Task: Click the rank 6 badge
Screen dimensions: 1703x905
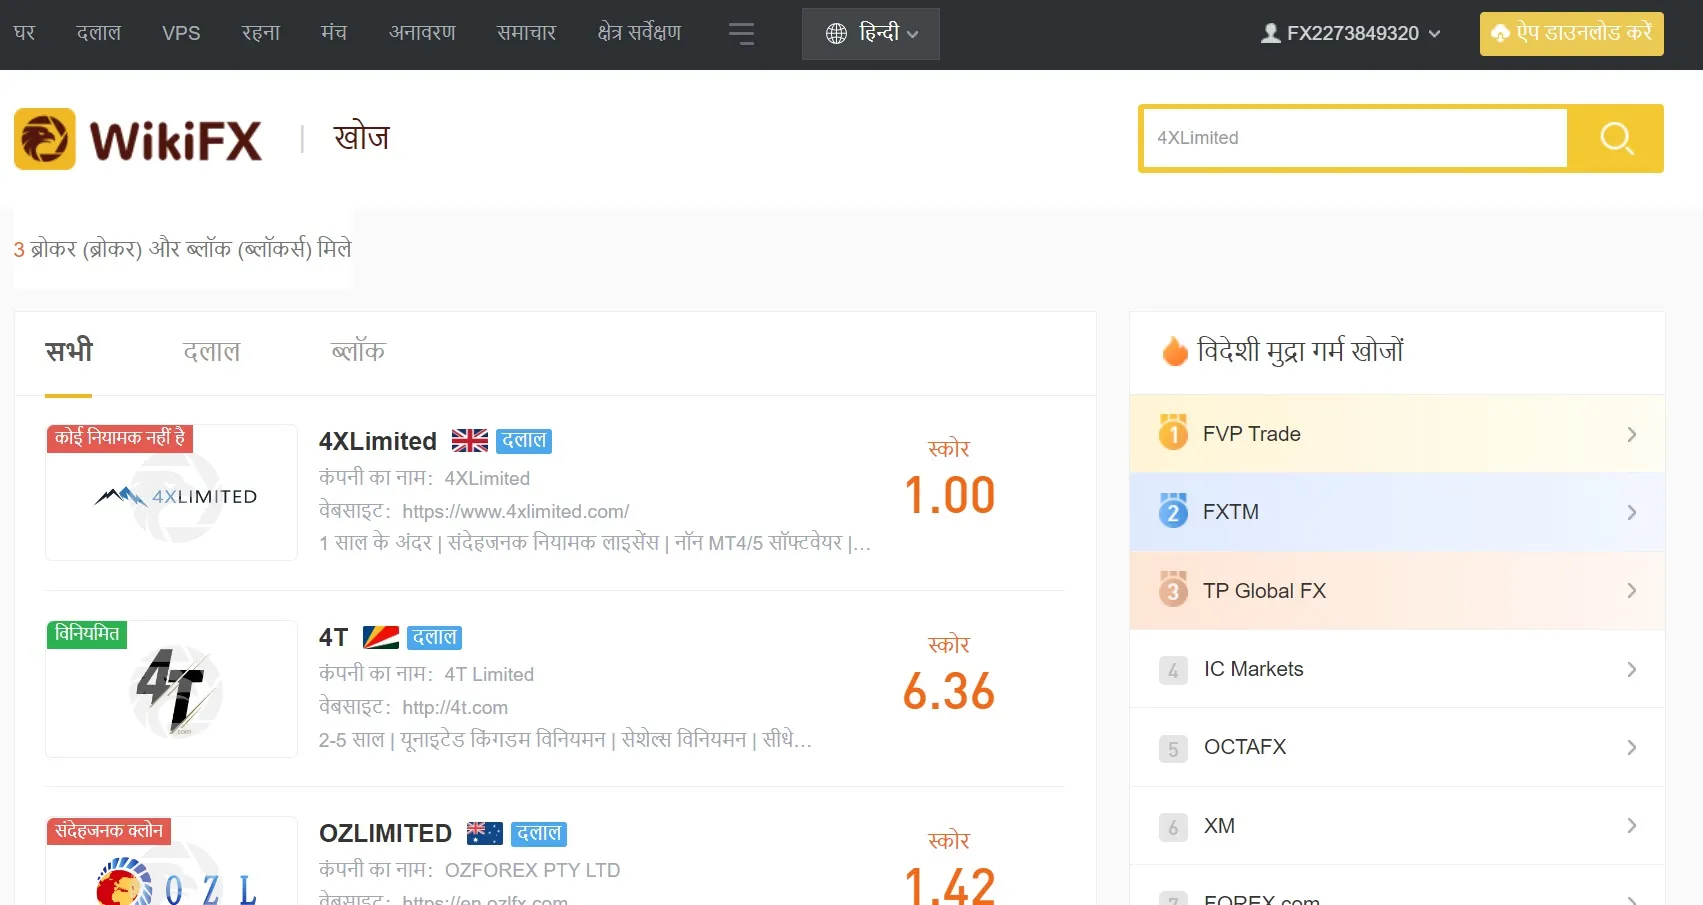Action: tap(1173, 827)
